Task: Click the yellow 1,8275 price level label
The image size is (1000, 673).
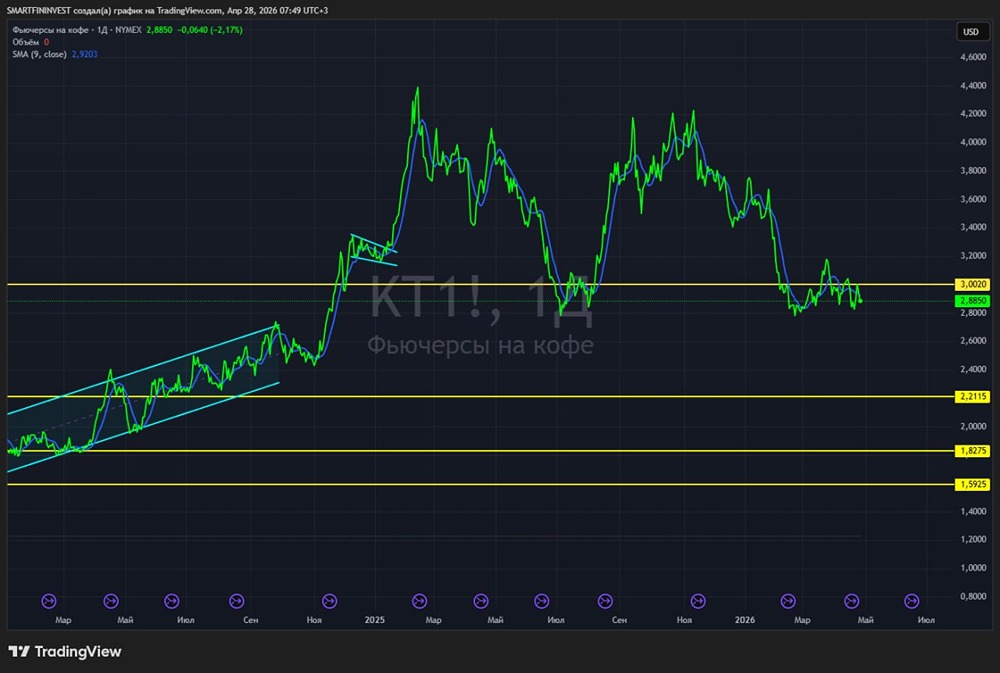Action: pos(972,451)
